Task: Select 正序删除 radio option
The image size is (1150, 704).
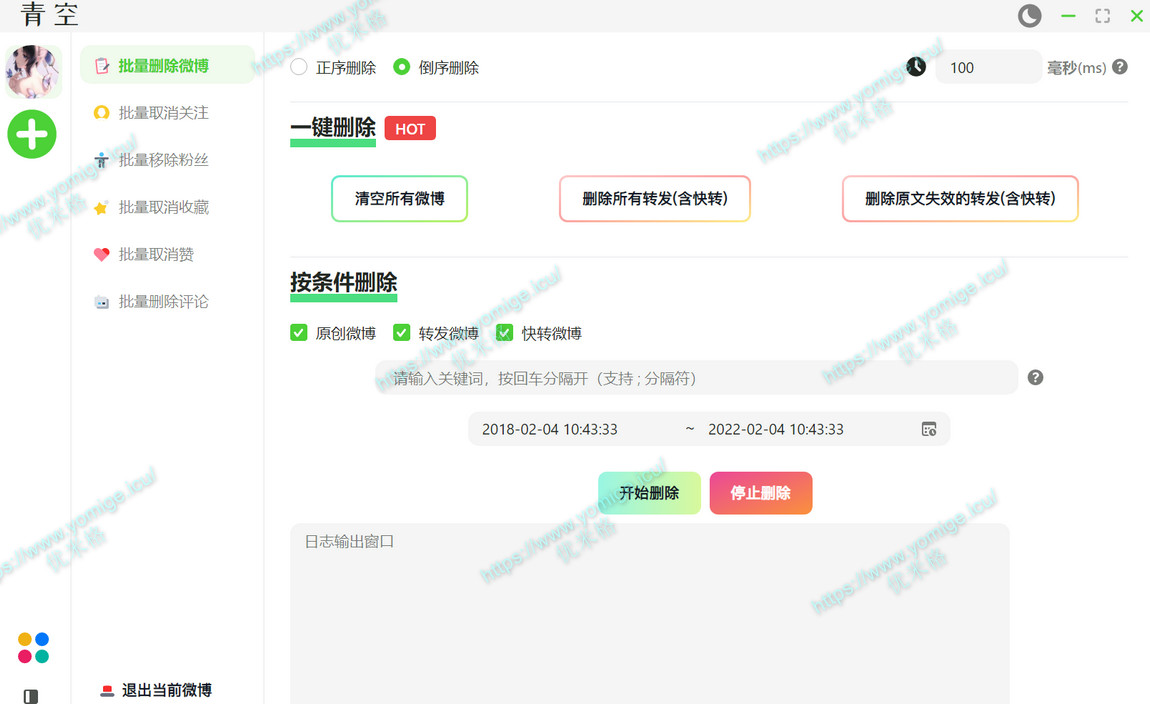Action: [299, 67]
